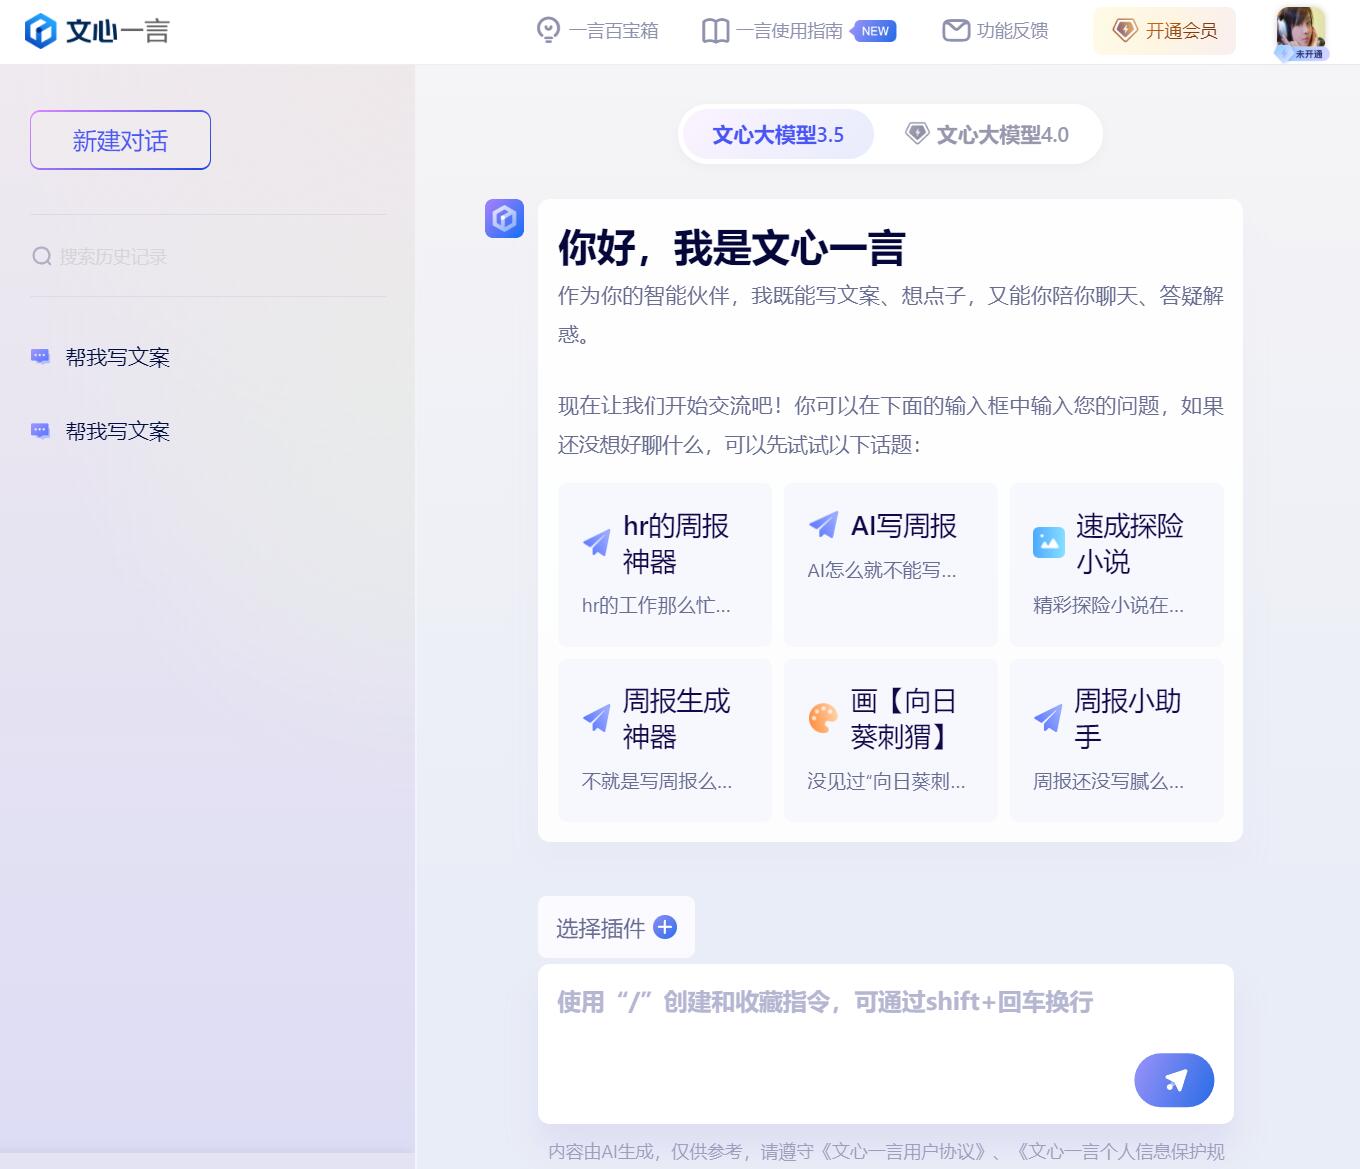Open 功能反馈 menu item

pyautogui.click(x=995, y=31)
